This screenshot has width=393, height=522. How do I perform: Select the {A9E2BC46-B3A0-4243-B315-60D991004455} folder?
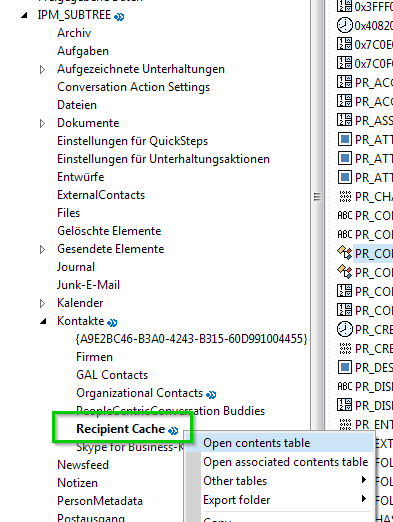tap(192, 339)
